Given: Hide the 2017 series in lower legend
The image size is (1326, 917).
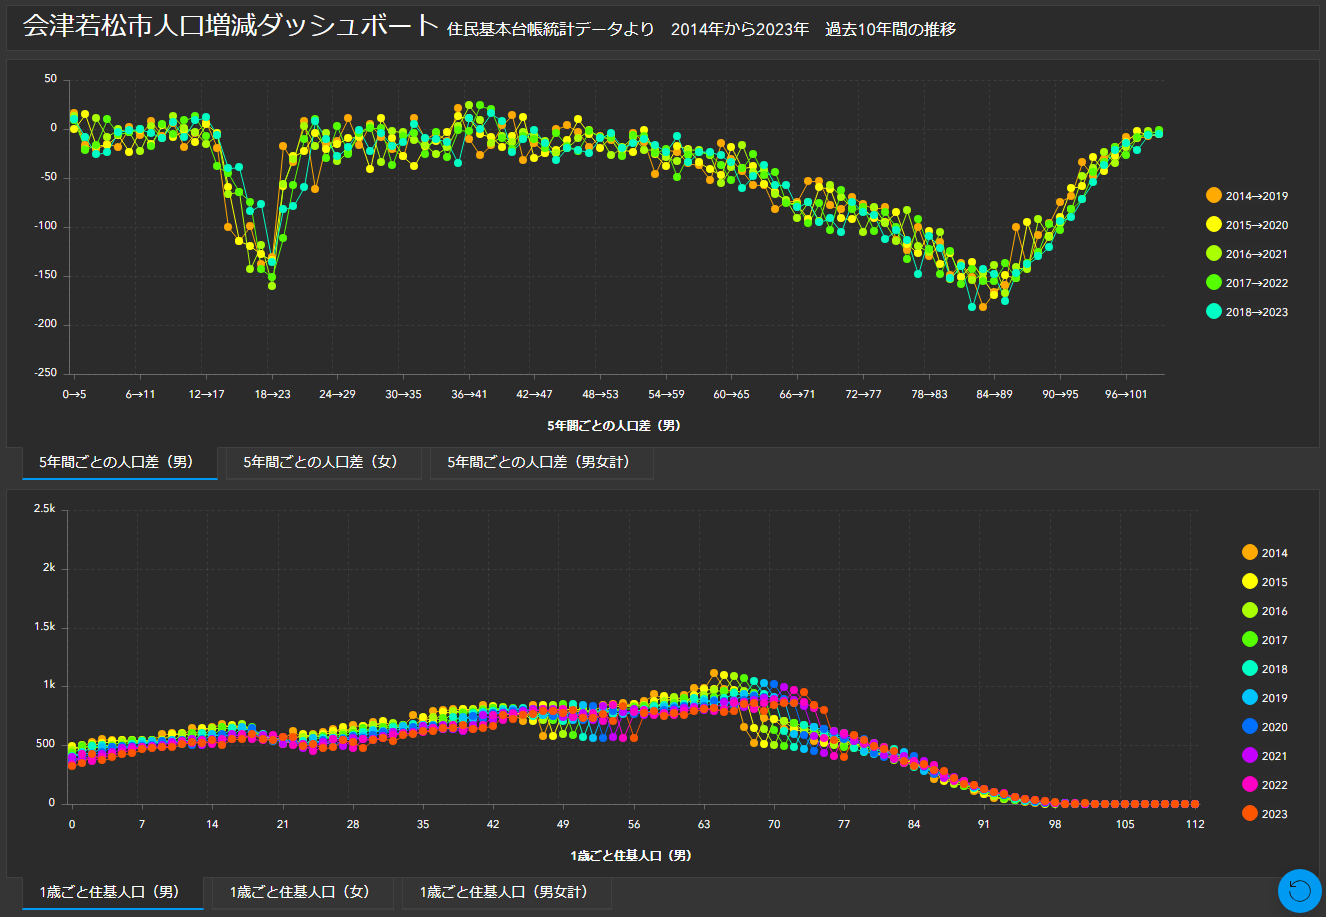Looking at the screenshot, I should [x=1265, y=640].
